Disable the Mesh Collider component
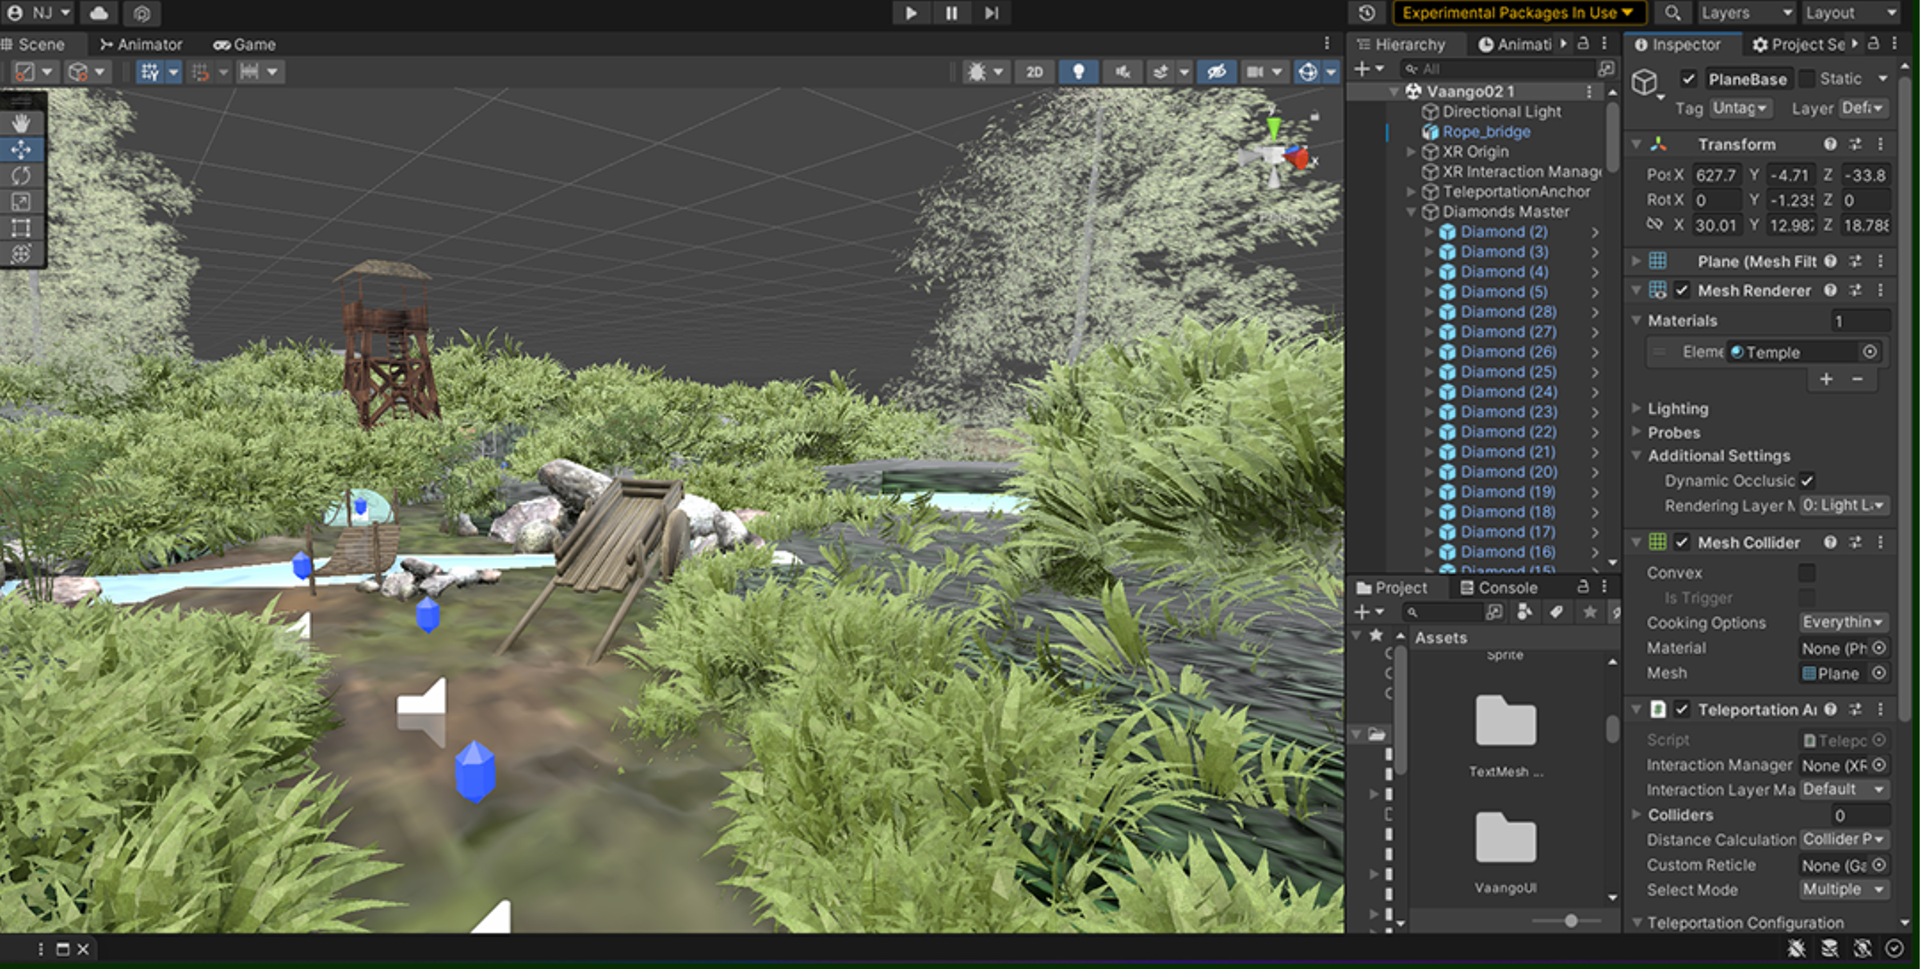This screenshot has width=1920, height=969. [1682, 543]
